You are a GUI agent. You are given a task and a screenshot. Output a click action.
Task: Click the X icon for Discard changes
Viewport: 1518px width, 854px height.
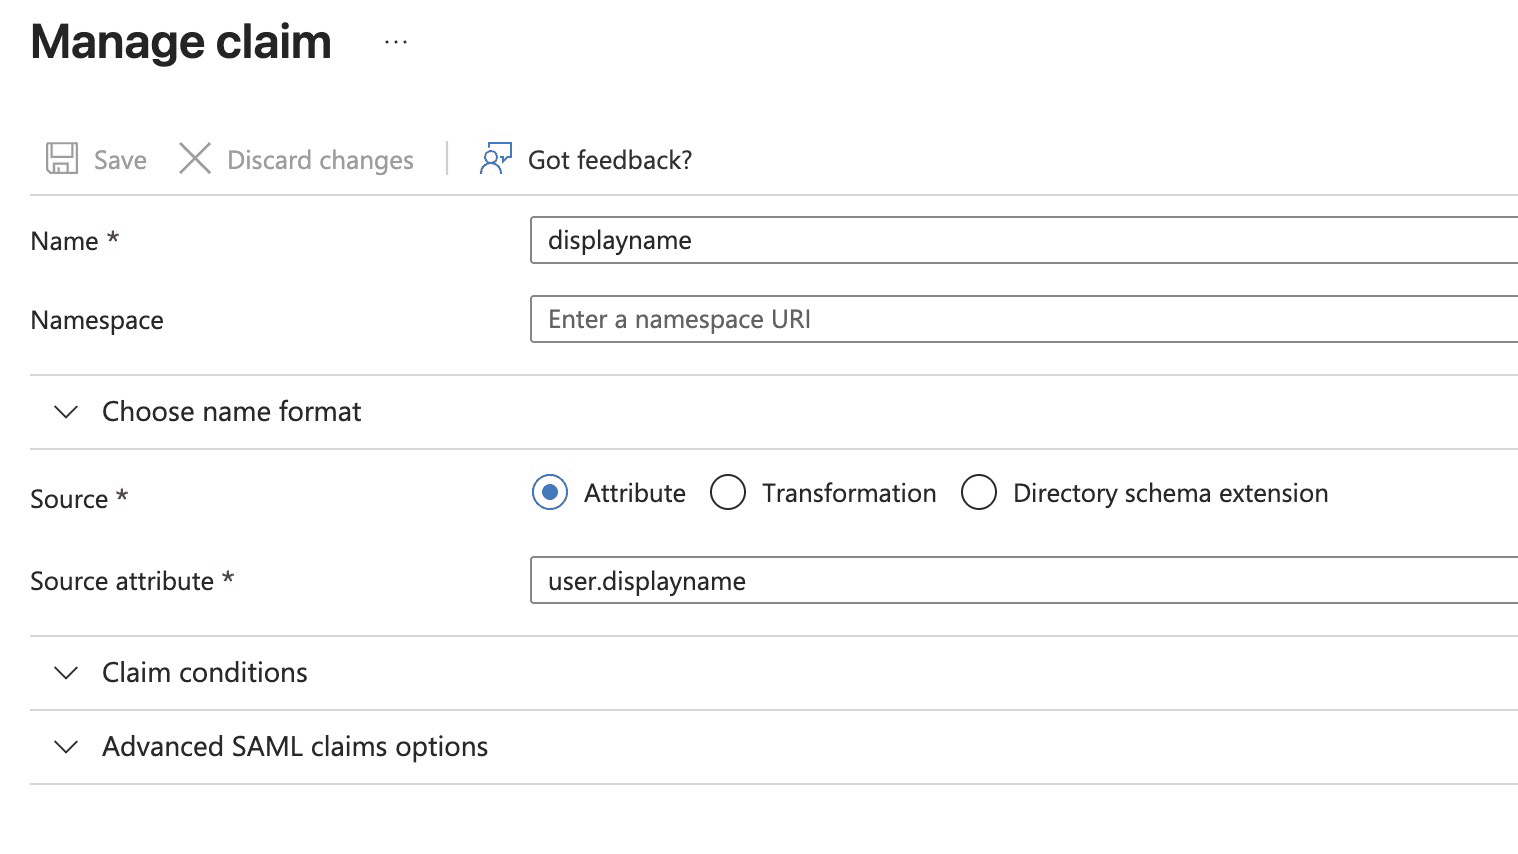194,159
